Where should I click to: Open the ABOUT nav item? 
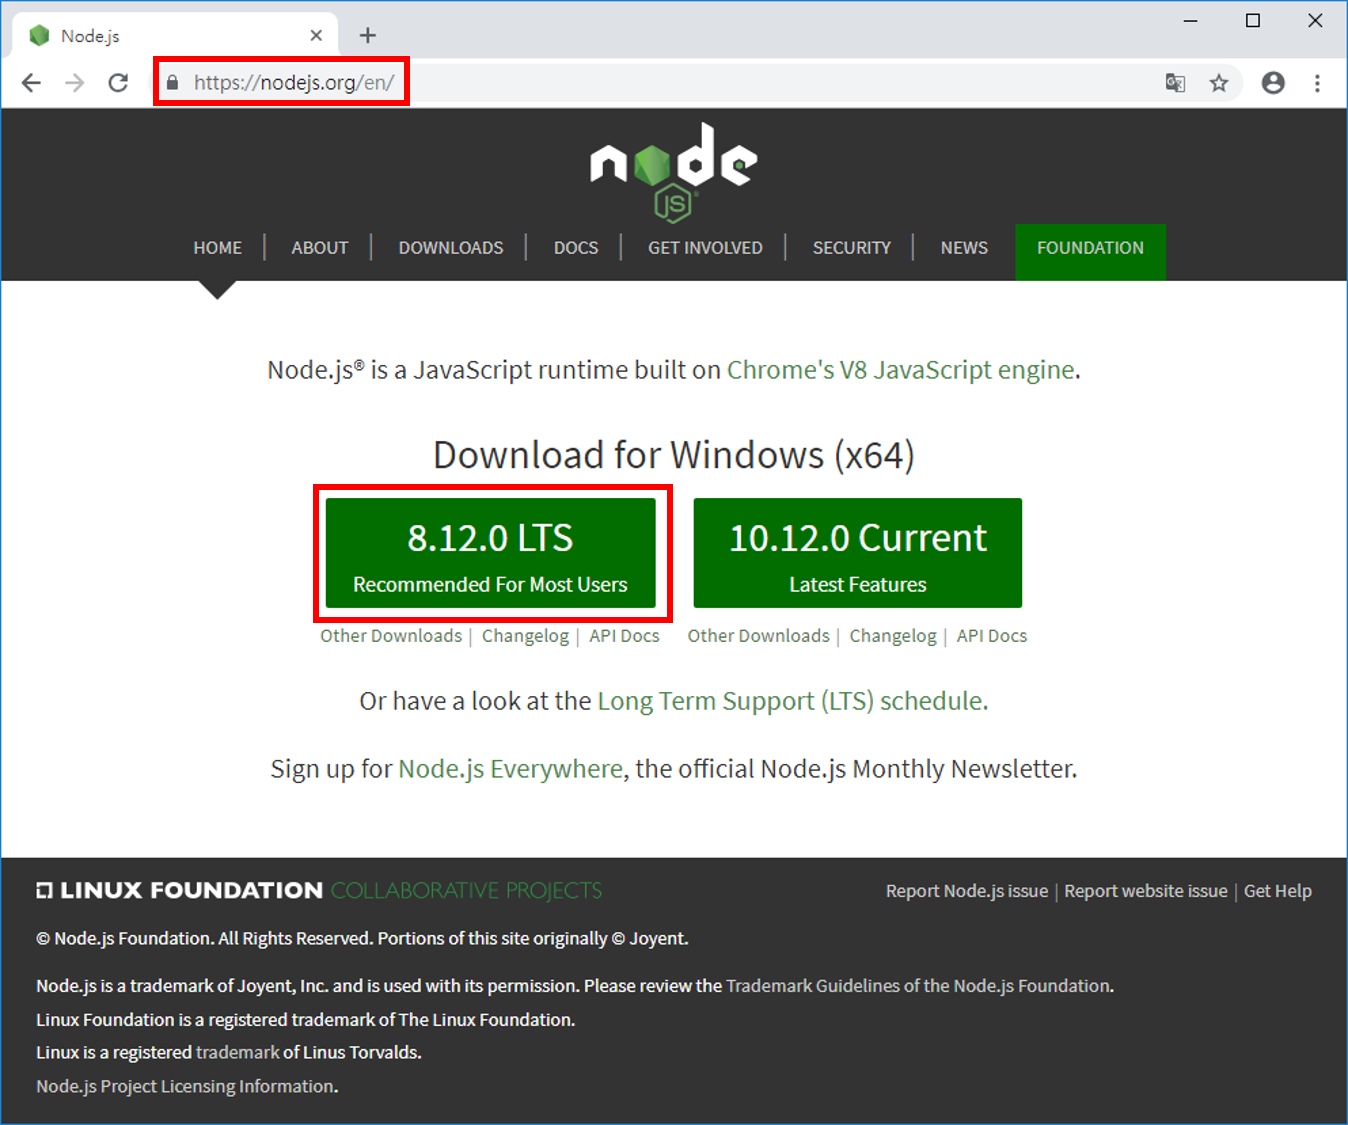(x=320, y=248)
